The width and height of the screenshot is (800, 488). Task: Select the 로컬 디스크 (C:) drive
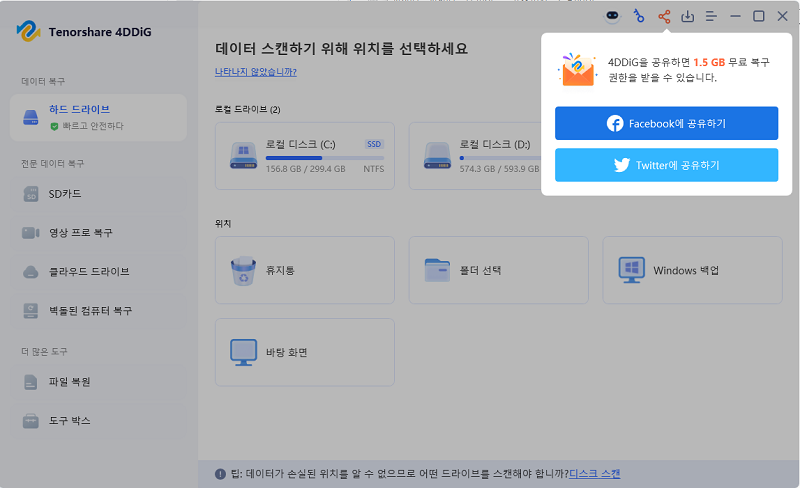[x=305, y=156]
